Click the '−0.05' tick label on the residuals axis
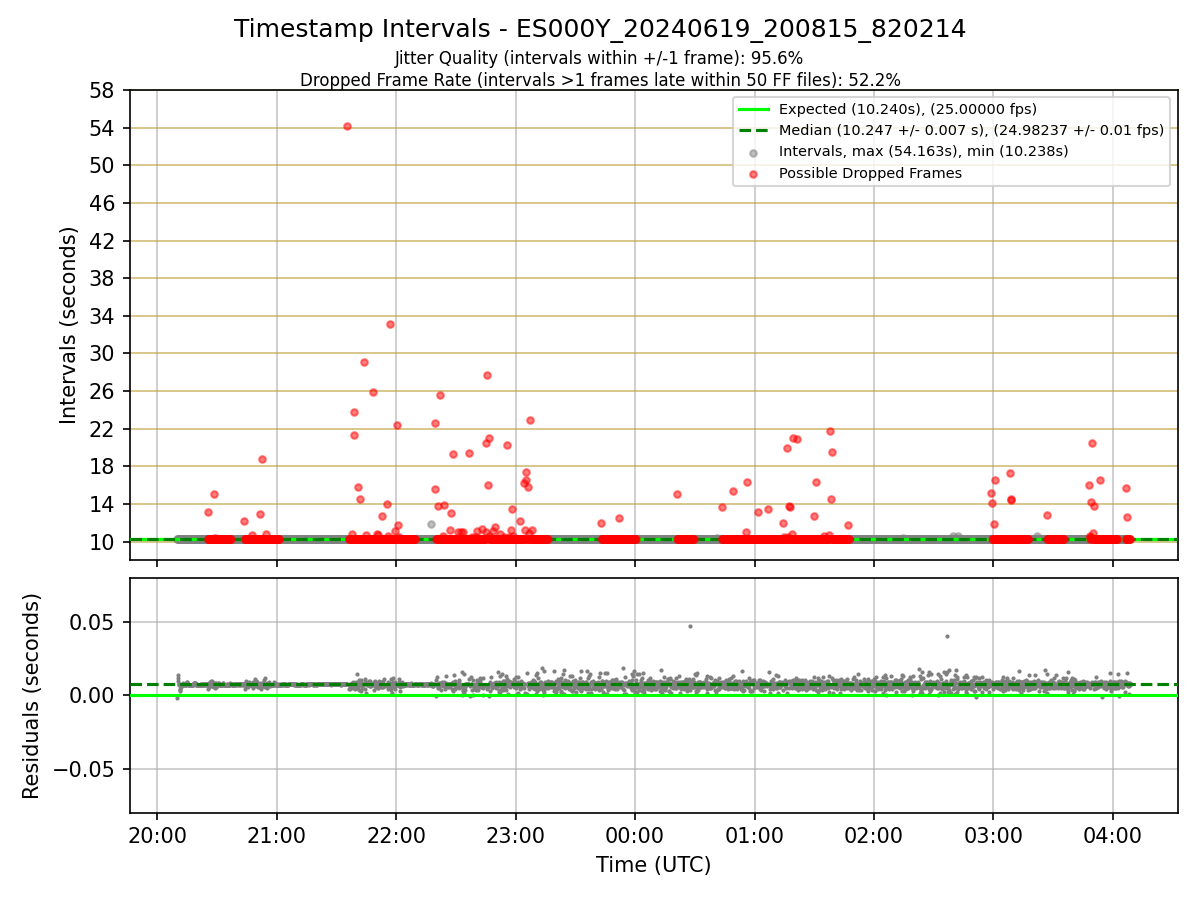Screen dimensions: 1200x900 (x=85, y=769)
